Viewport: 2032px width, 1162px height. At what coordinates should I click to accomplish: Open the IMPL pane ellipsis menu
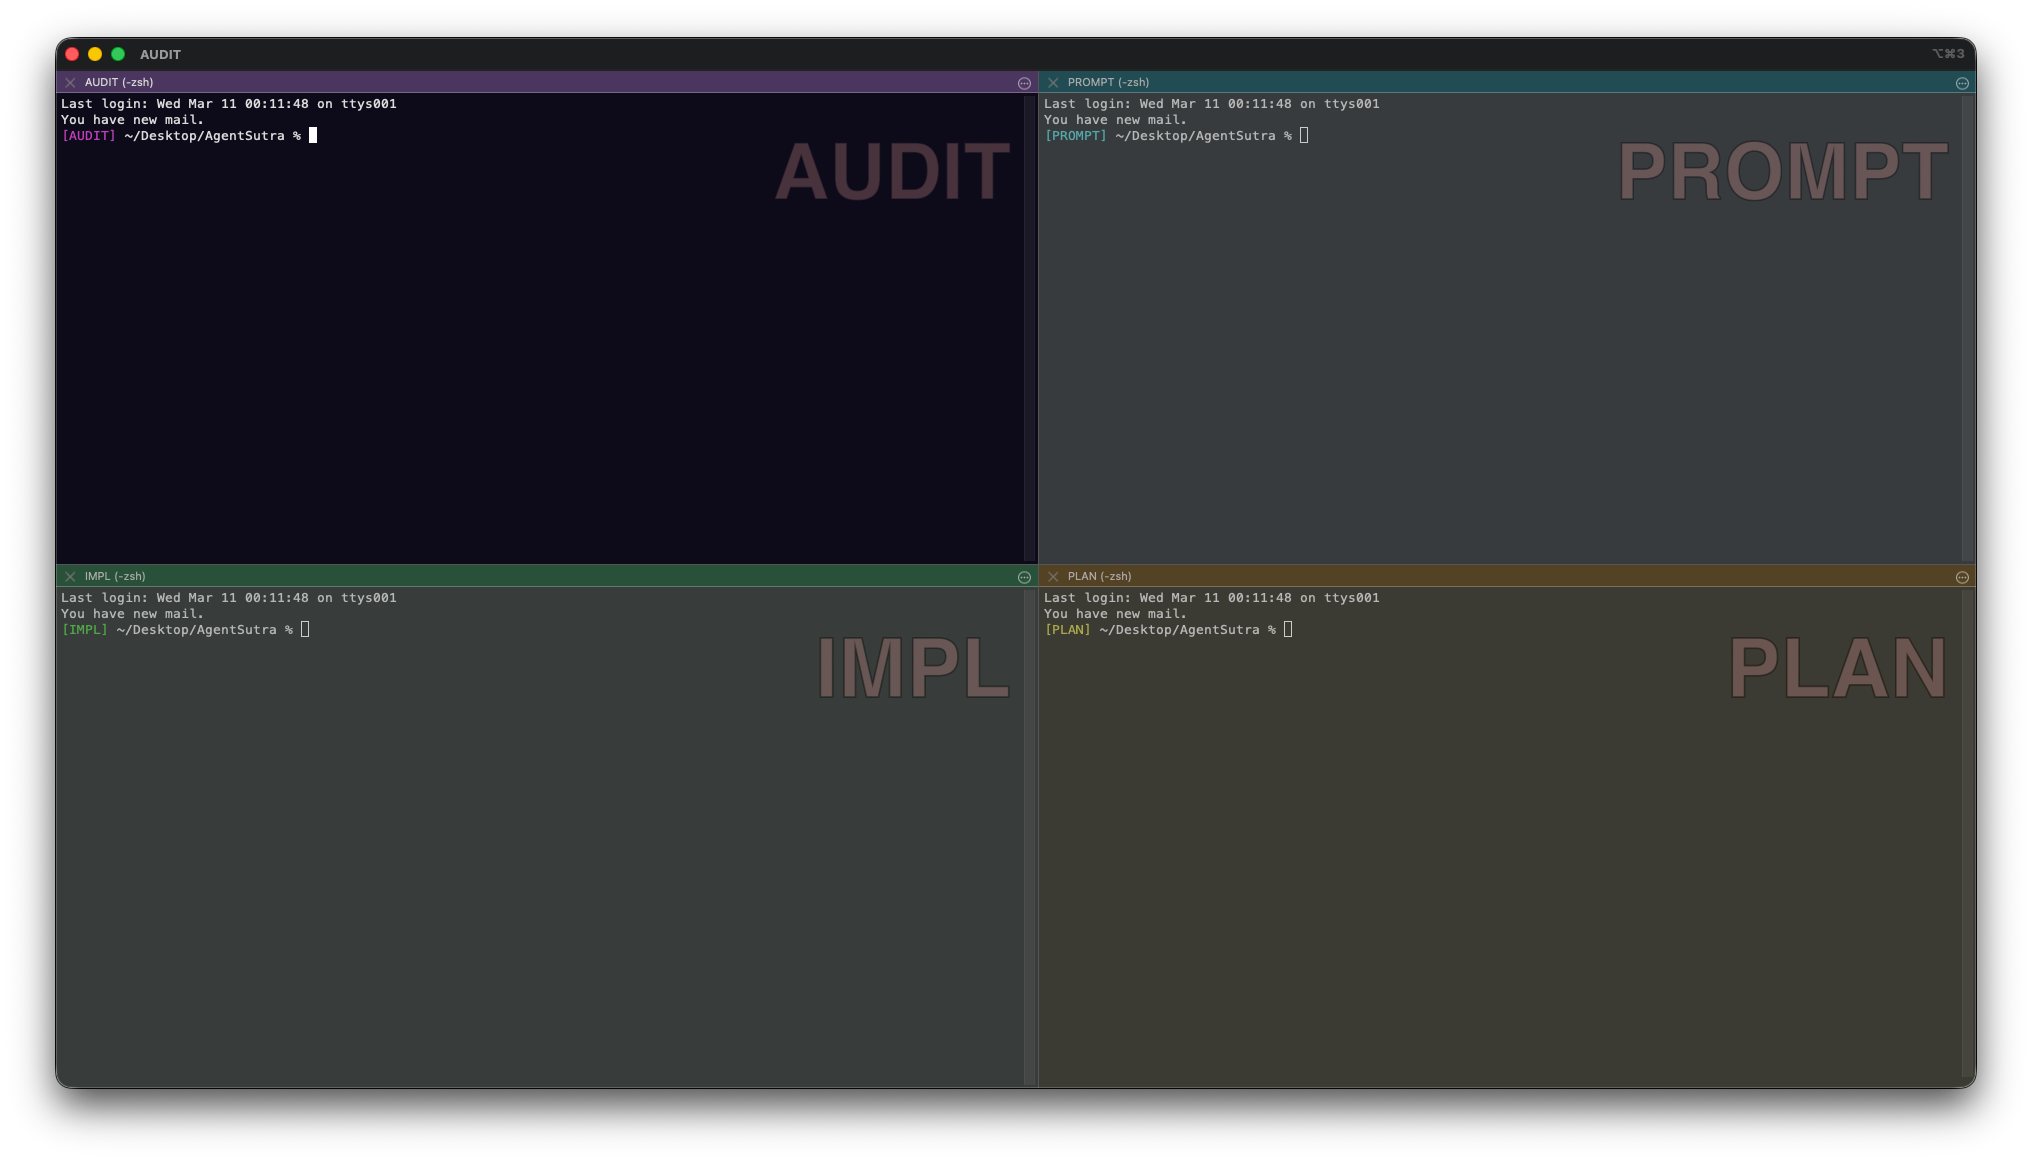1023,576
